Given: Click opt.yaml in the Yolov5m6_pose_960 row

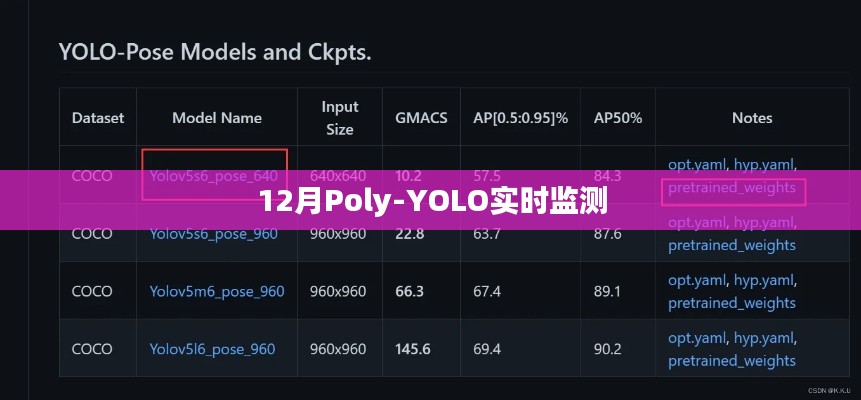Looking at the screenshot, I should [x=696, y=281].
